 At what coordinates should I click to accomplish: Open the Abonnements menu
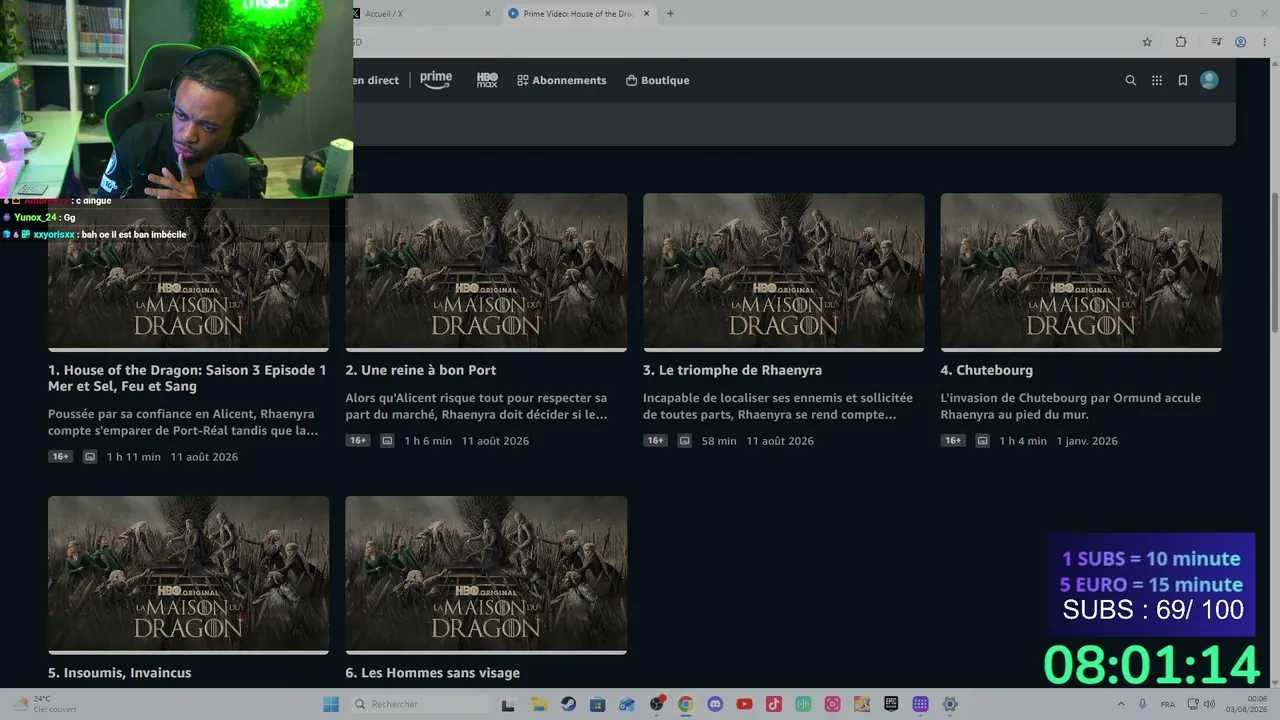coord(561,80)
